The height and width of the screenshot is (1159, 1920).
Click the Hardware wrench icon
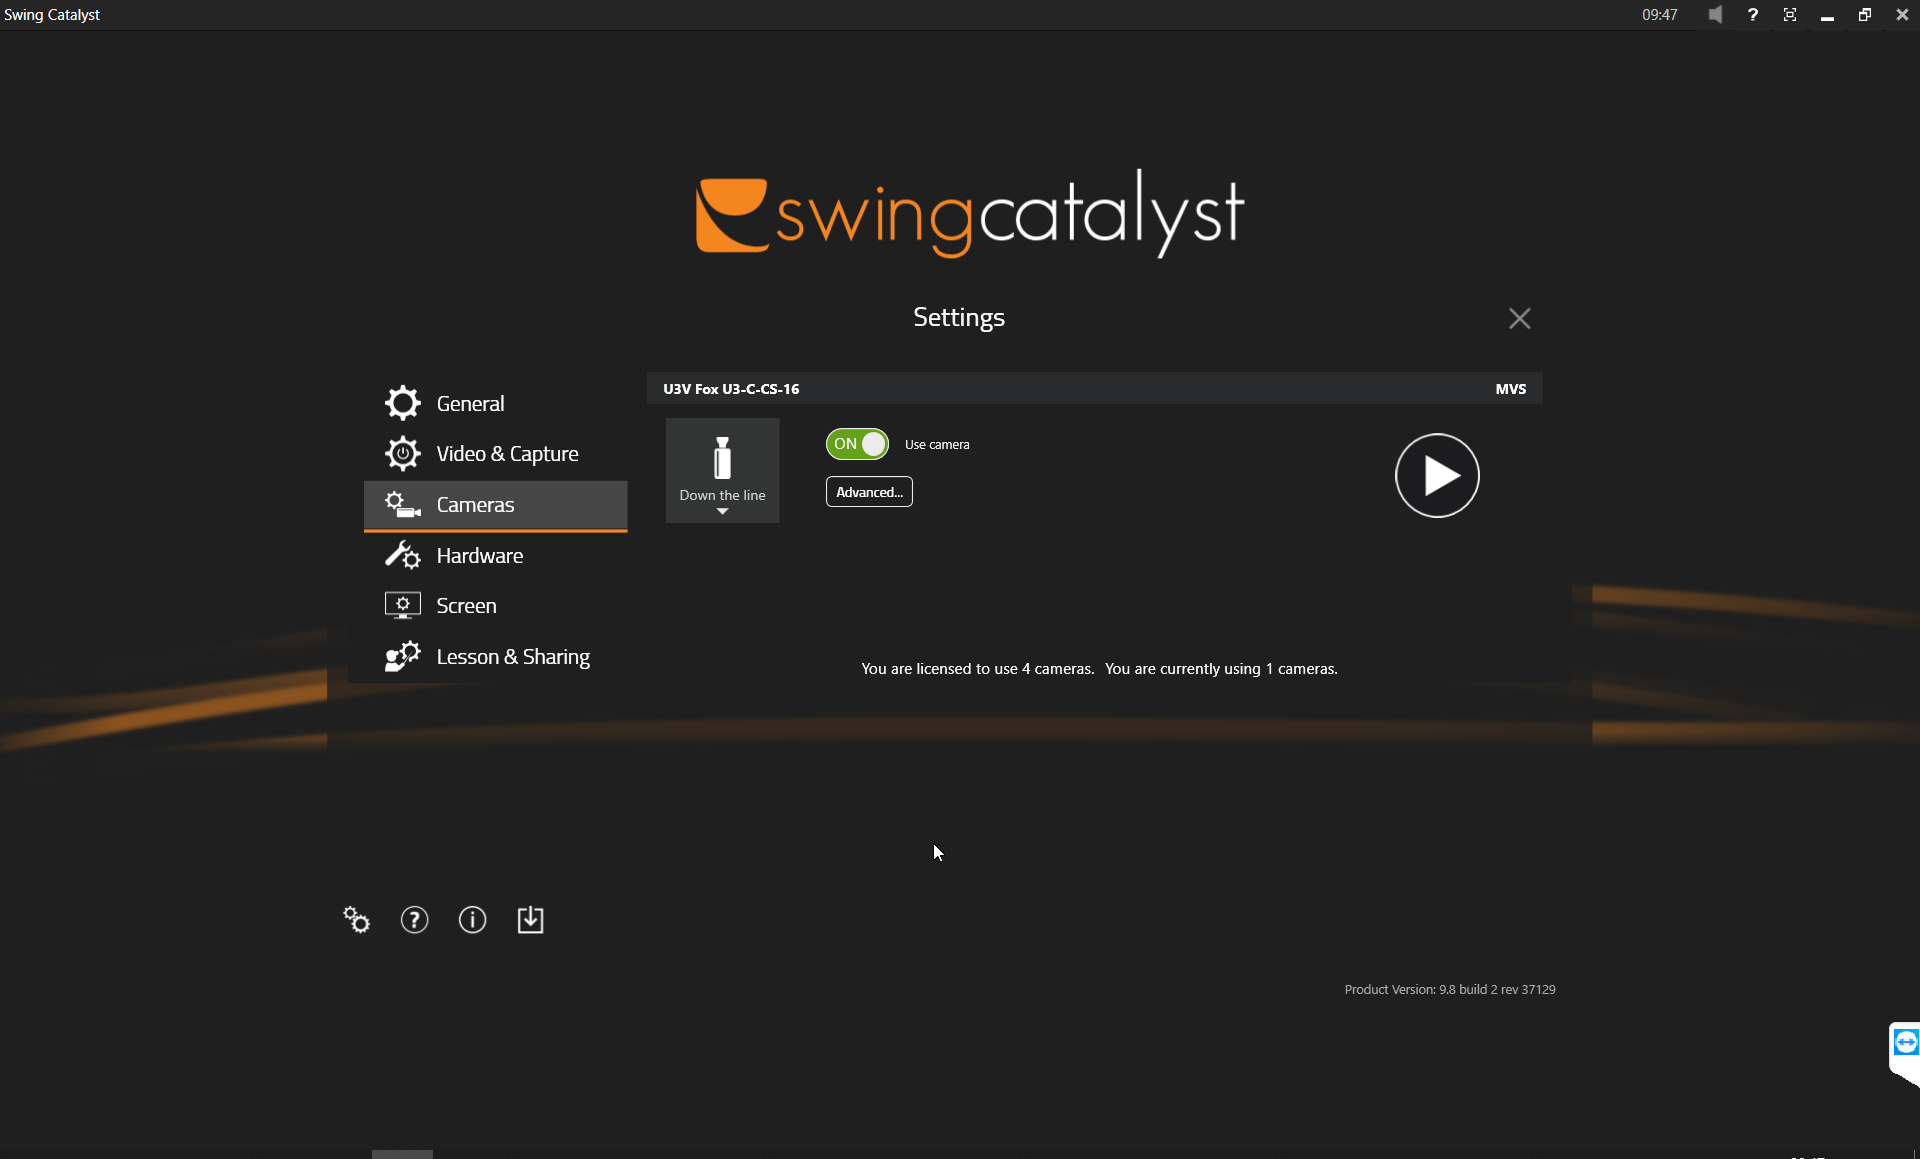pyautogui.click(x=403, y=555)
